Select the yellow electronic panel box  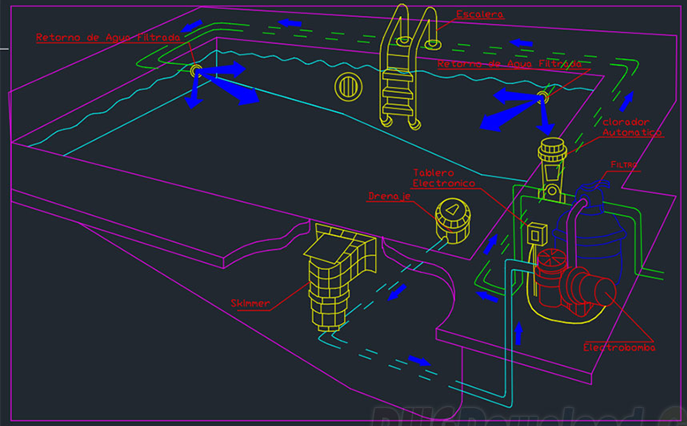click(x=536, y=235)
